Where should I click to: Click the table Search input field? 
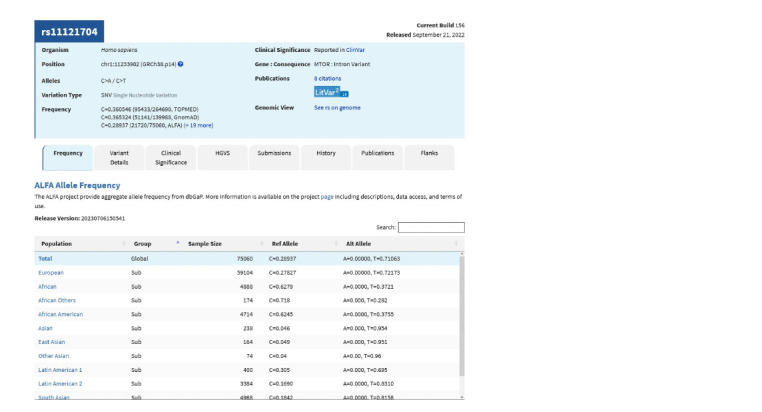pyautogui.click(x=431, y=227)
